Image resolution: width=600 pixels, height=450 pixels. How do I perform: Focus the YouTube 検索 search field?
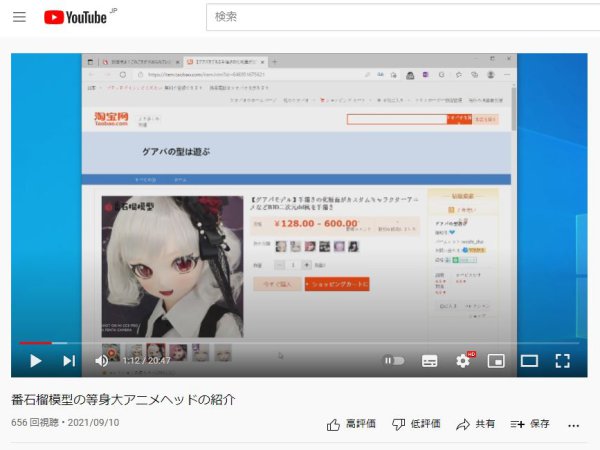(x=403, y=17)
